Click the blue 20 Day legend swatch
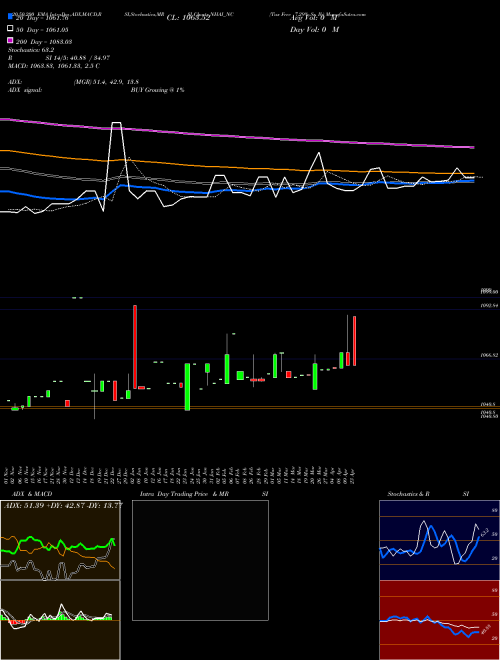This screenshot has height=660, width=500. tap(10, 17)
